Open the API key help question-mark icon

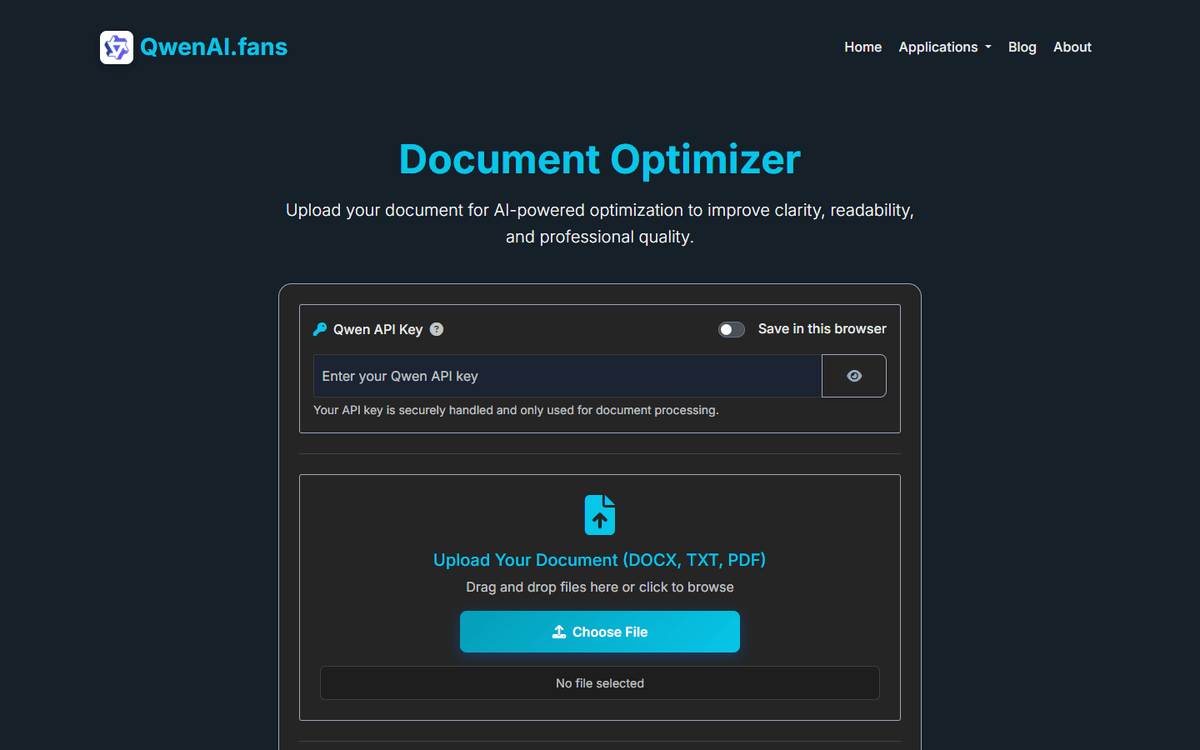pyautogui.click(x=437, y=329)
